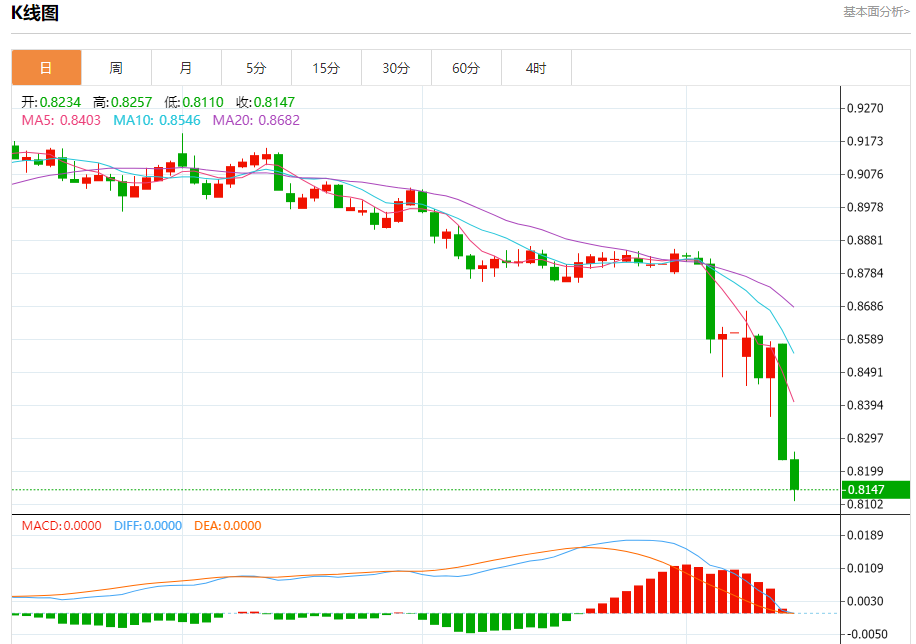Click the DIFF 0.0000 indicator label
This screenshot has height=644, width=916.
(148, 526)
